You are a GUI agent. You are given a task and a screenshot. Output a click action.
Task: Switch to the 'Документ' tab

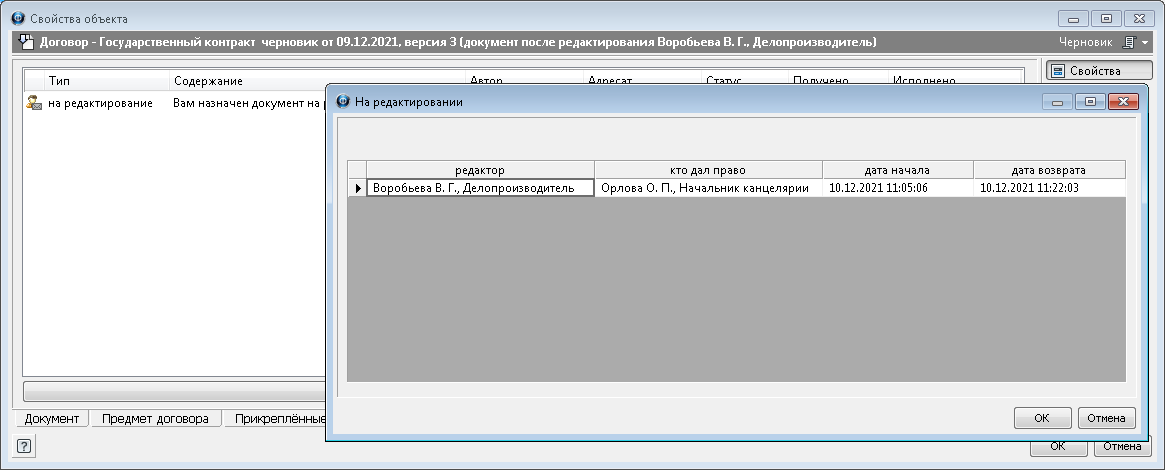[52, 419]
